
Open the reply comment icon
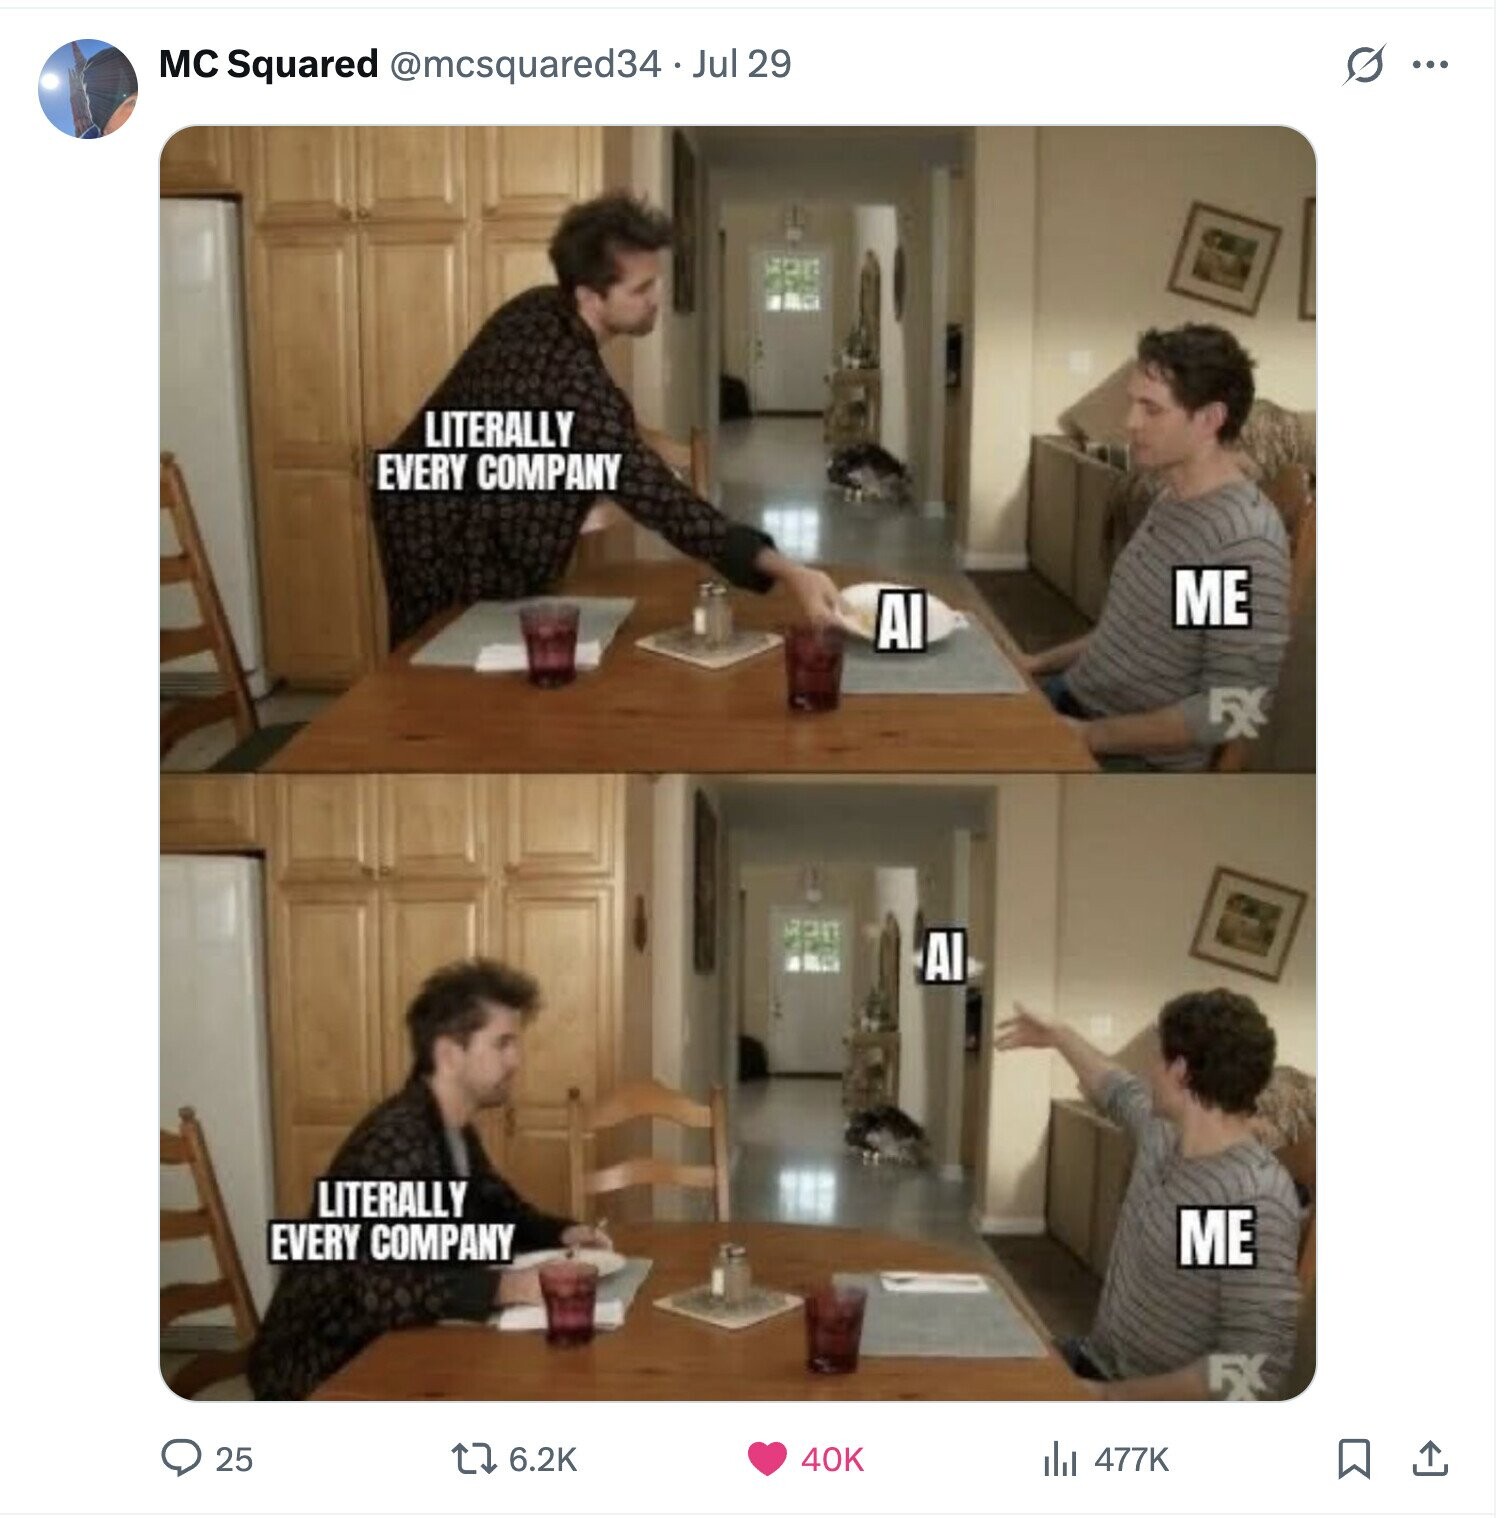click(x=181, y=1457)
